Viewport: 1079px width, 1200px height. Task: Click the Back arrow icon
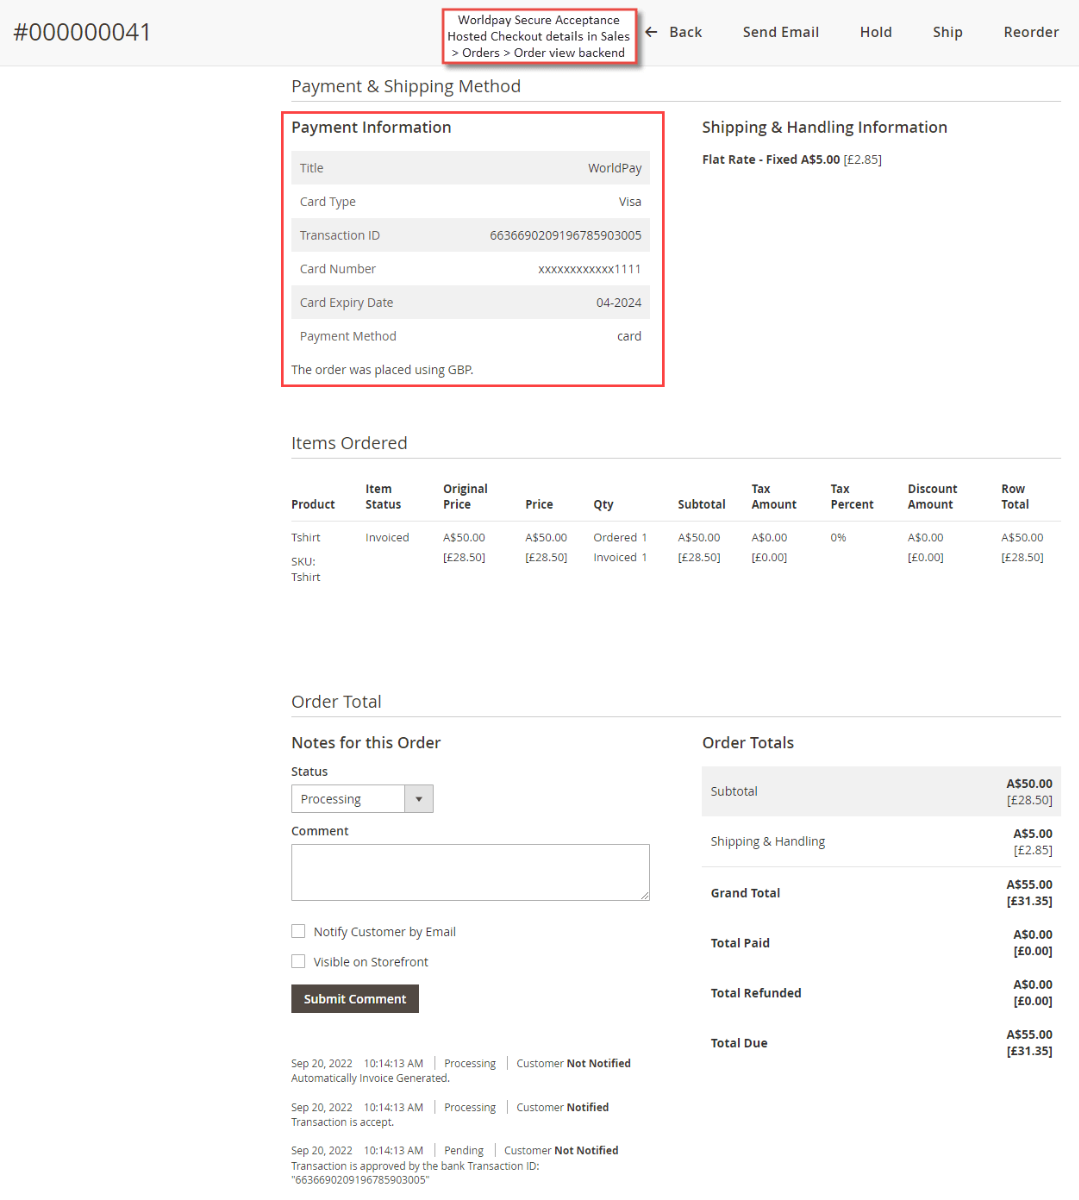click(x=651, y=31)
